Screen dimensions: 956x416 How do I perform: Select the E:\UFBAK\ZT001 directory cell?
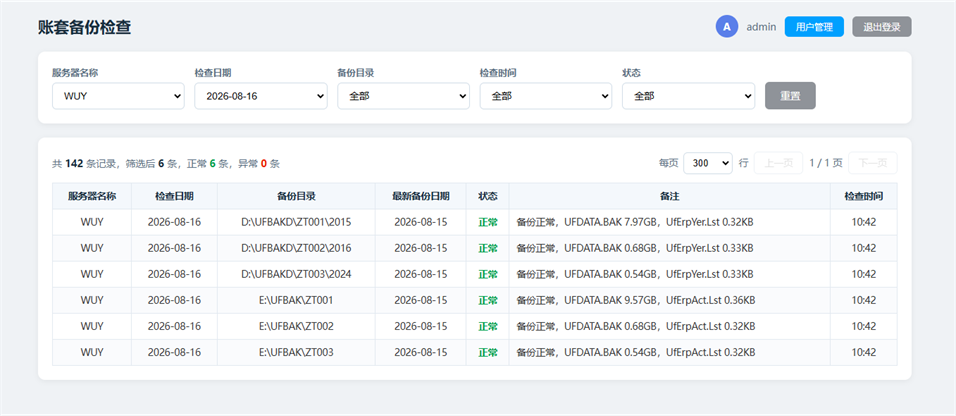296,300
